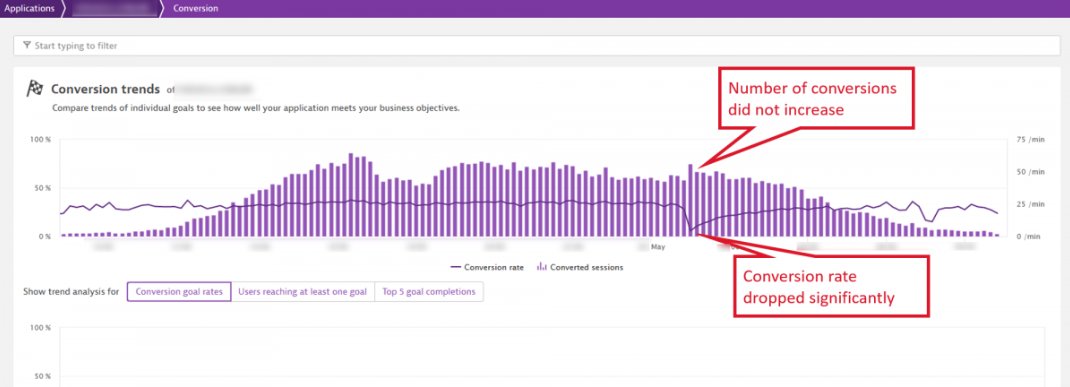Click the filter funnel icon
Viewport: 1070px width, 387px height.
[x=27, y=46]
